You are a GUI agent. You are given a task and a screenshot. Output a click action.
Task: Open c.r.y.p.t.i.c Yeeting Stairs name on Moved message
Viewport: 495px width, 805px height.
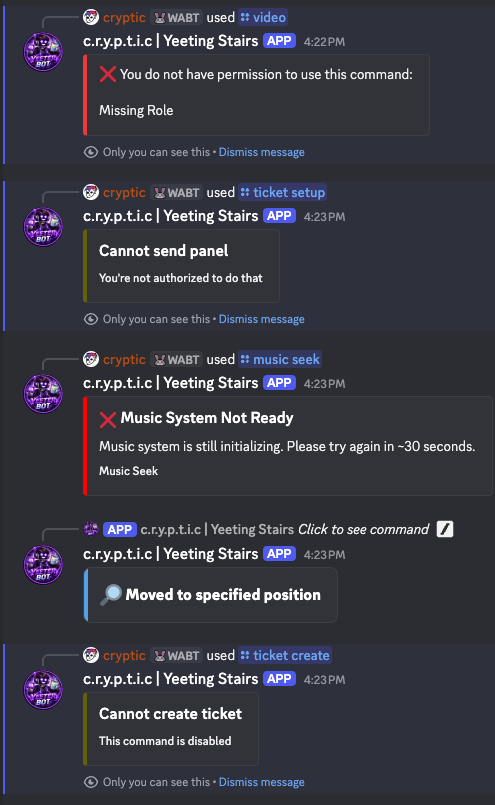170,554
